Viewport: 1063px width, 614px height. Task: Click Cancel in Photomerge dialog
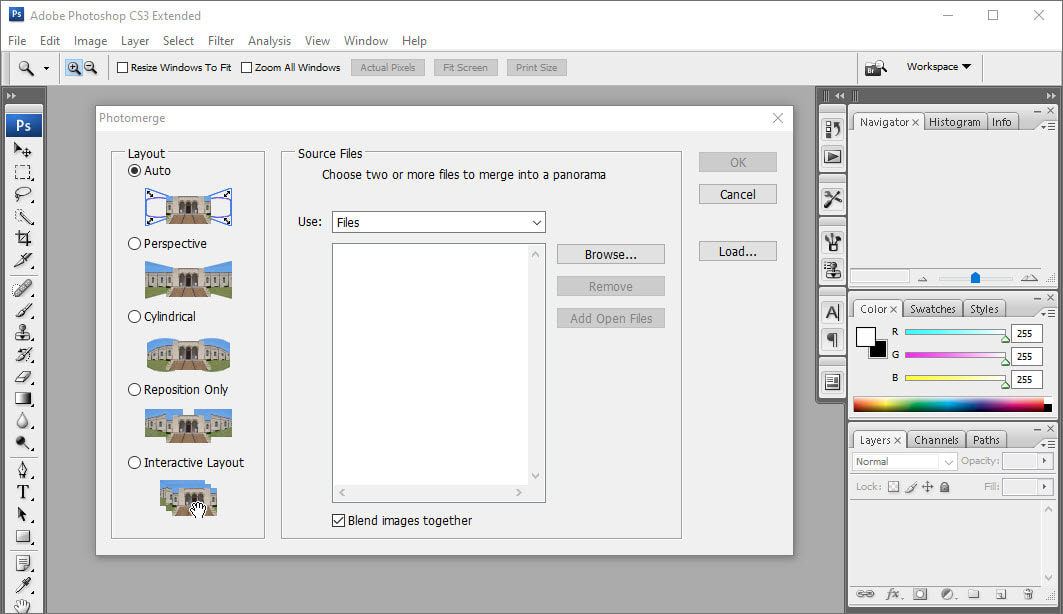point(738,195)
